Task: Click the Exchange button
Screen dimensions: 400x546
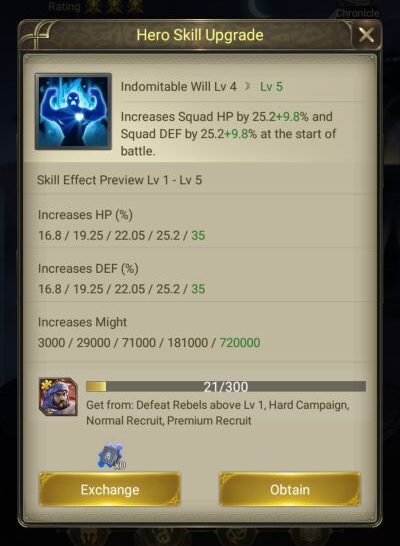Action: pyautogui.click(x=110, y=489)
